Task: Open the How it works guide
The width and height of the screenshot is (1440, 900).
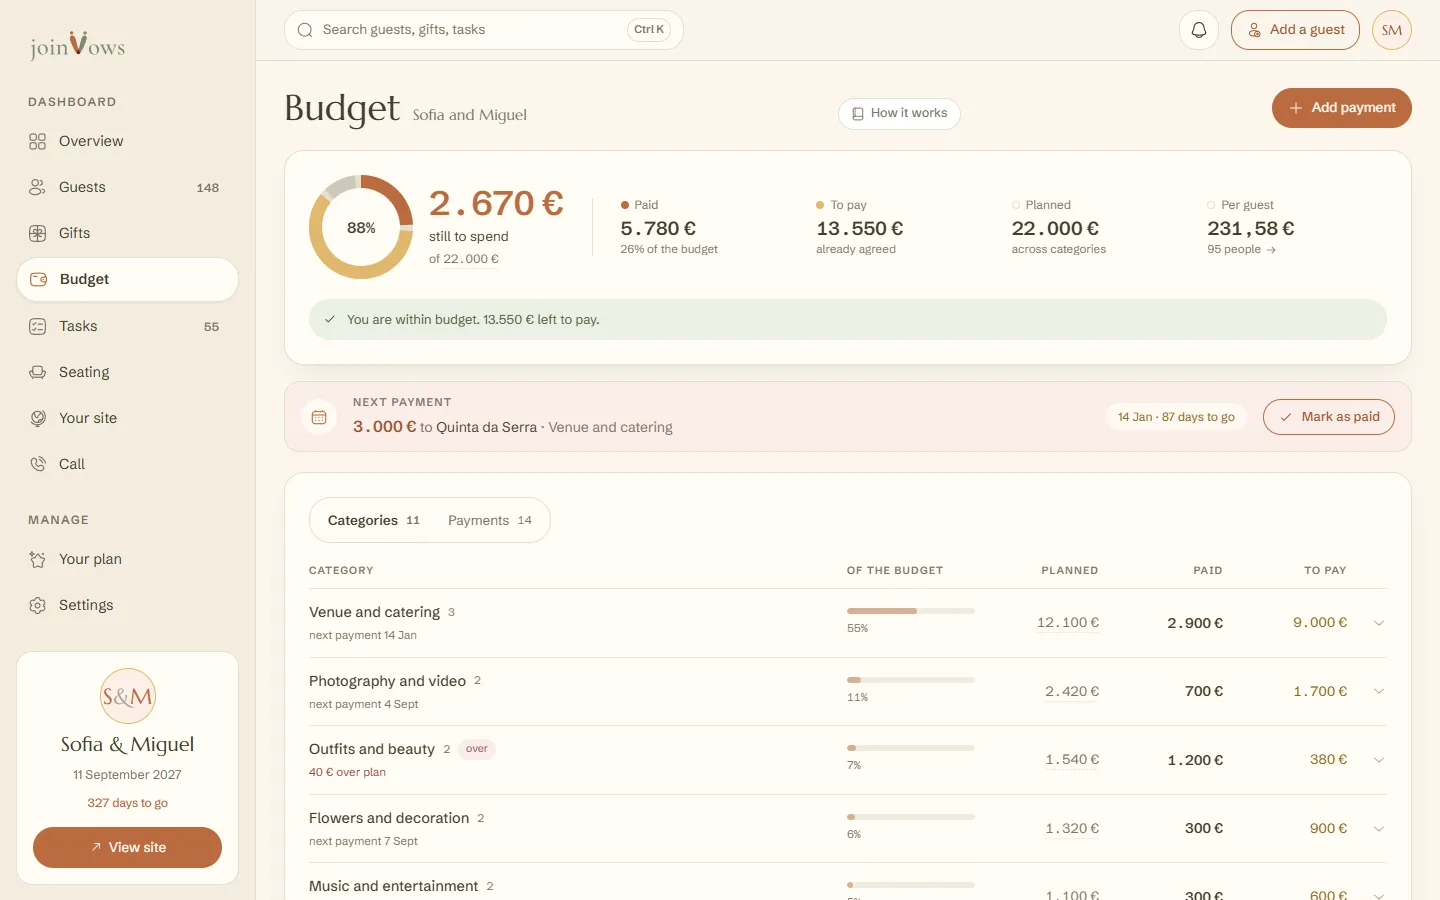Action: [899, 113]
